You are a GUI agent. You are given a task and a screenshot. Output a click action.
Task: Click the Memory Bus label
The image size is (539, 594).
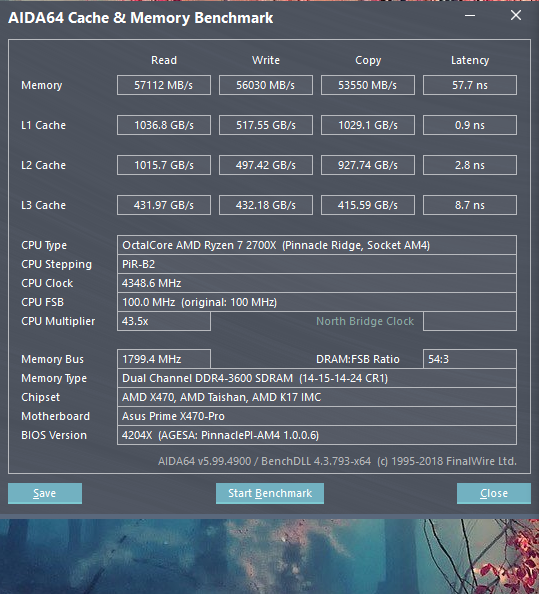click(x=52, y=359)
